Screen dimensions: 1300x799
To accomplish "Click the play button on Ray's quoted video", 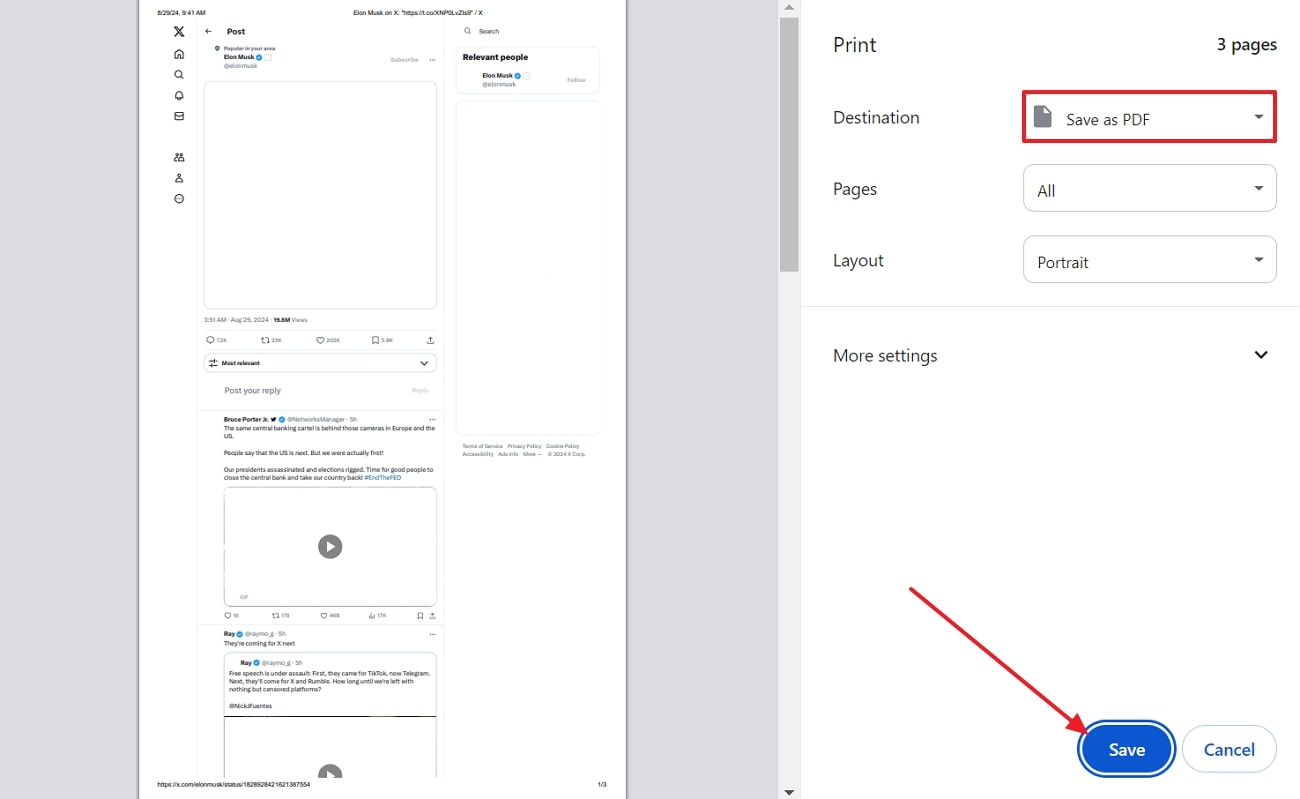I will point(330,773).
